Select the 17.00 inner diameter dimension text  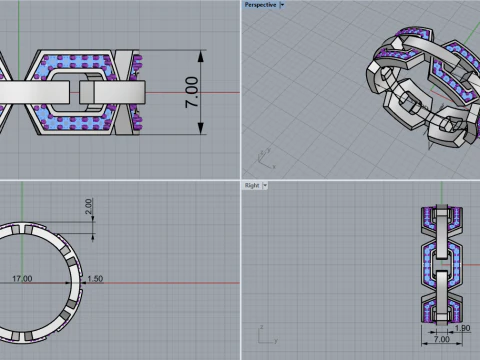[22, 278]
